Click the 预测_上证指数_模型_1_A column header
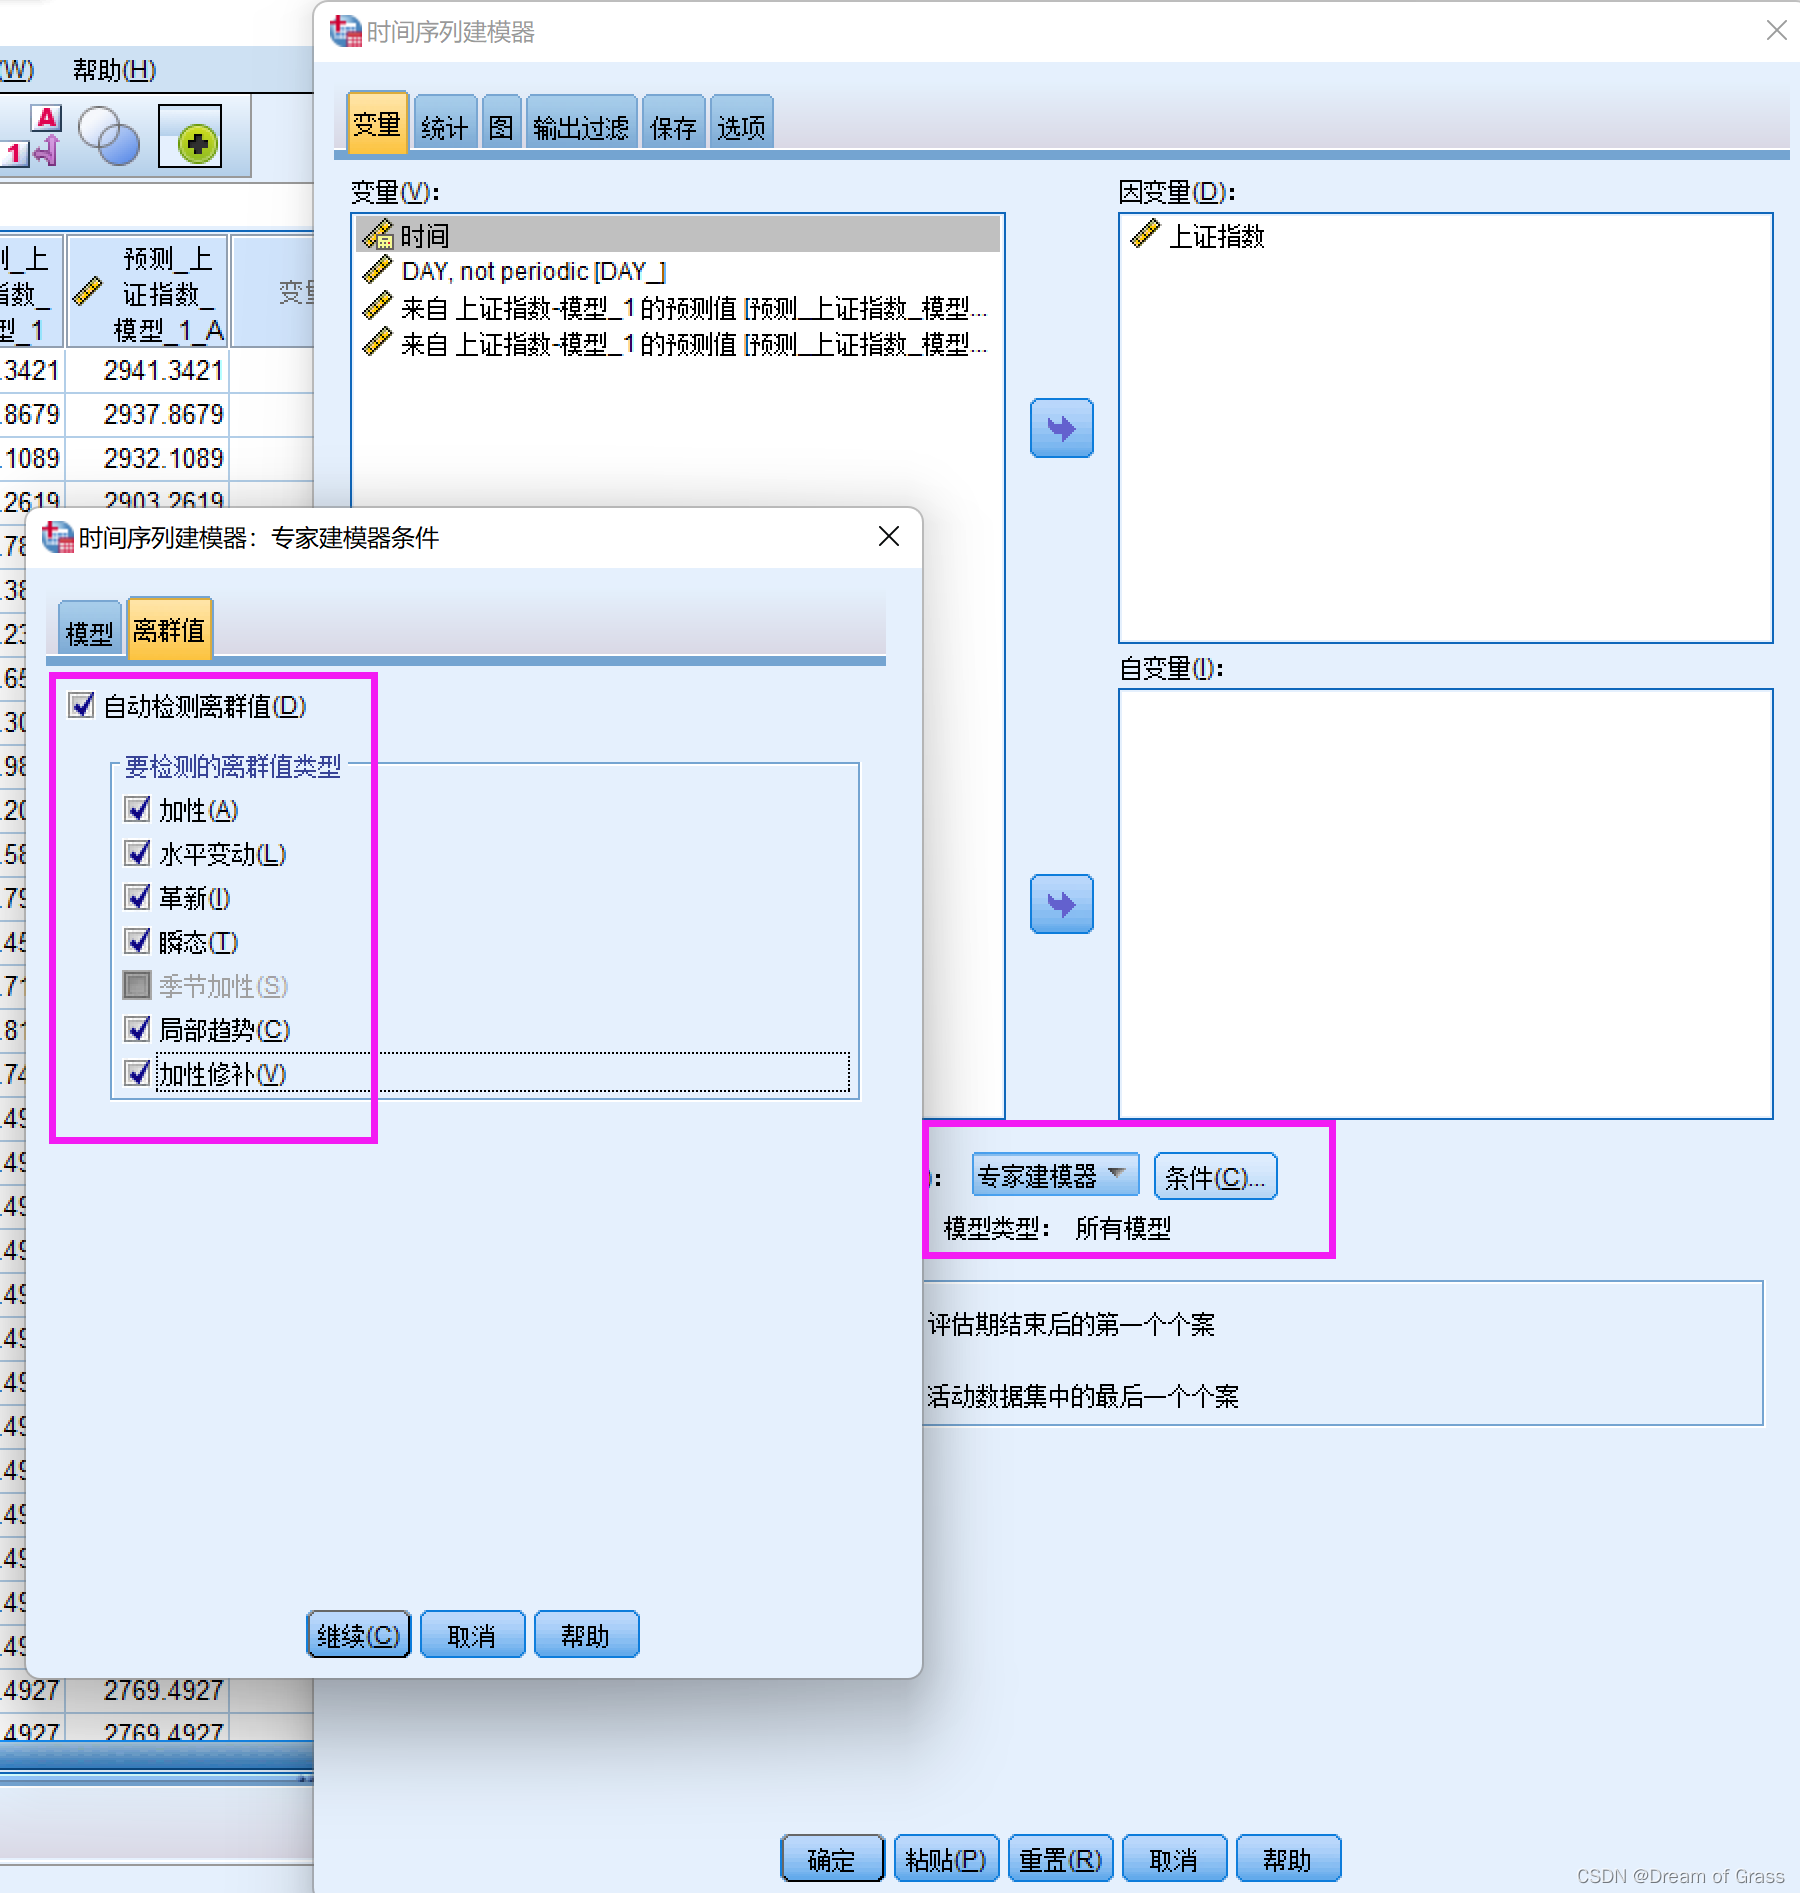The image size is (1800, 1893). [x=148, y=292]
